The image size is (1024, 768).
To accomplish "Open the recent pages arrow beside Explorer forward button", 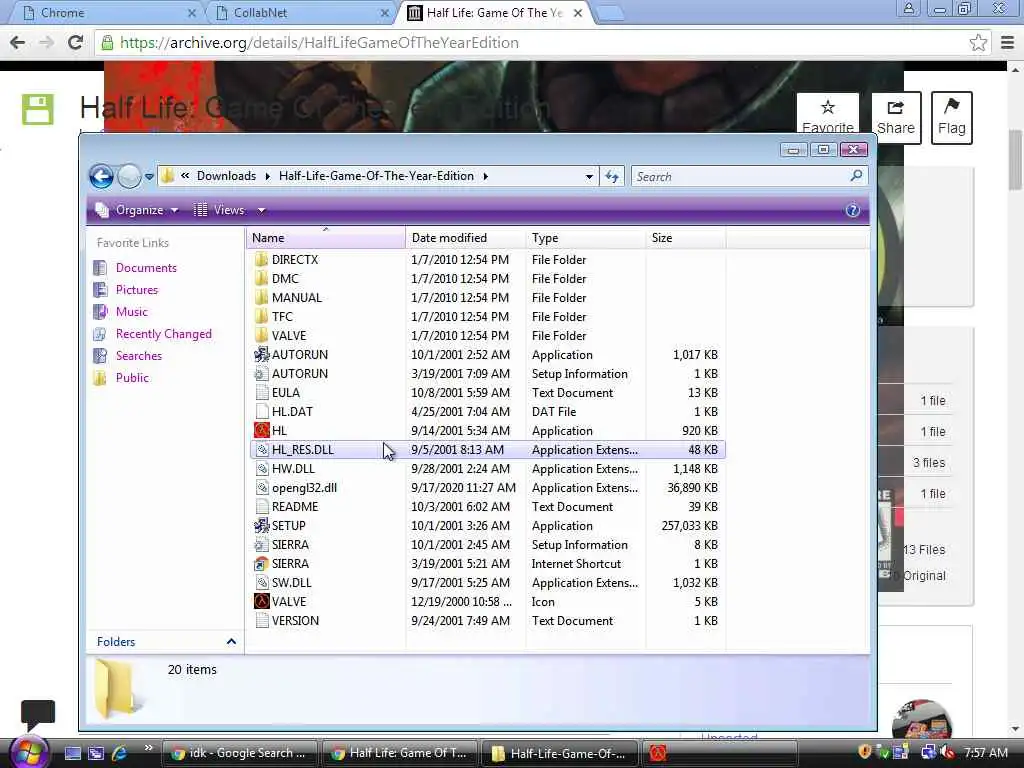I will pos(149,176).
